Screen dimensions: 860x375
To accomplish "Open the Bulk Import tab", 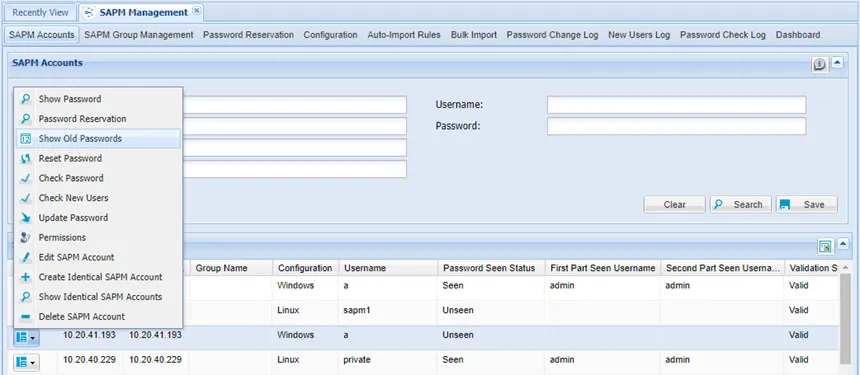I will [474, 35].
